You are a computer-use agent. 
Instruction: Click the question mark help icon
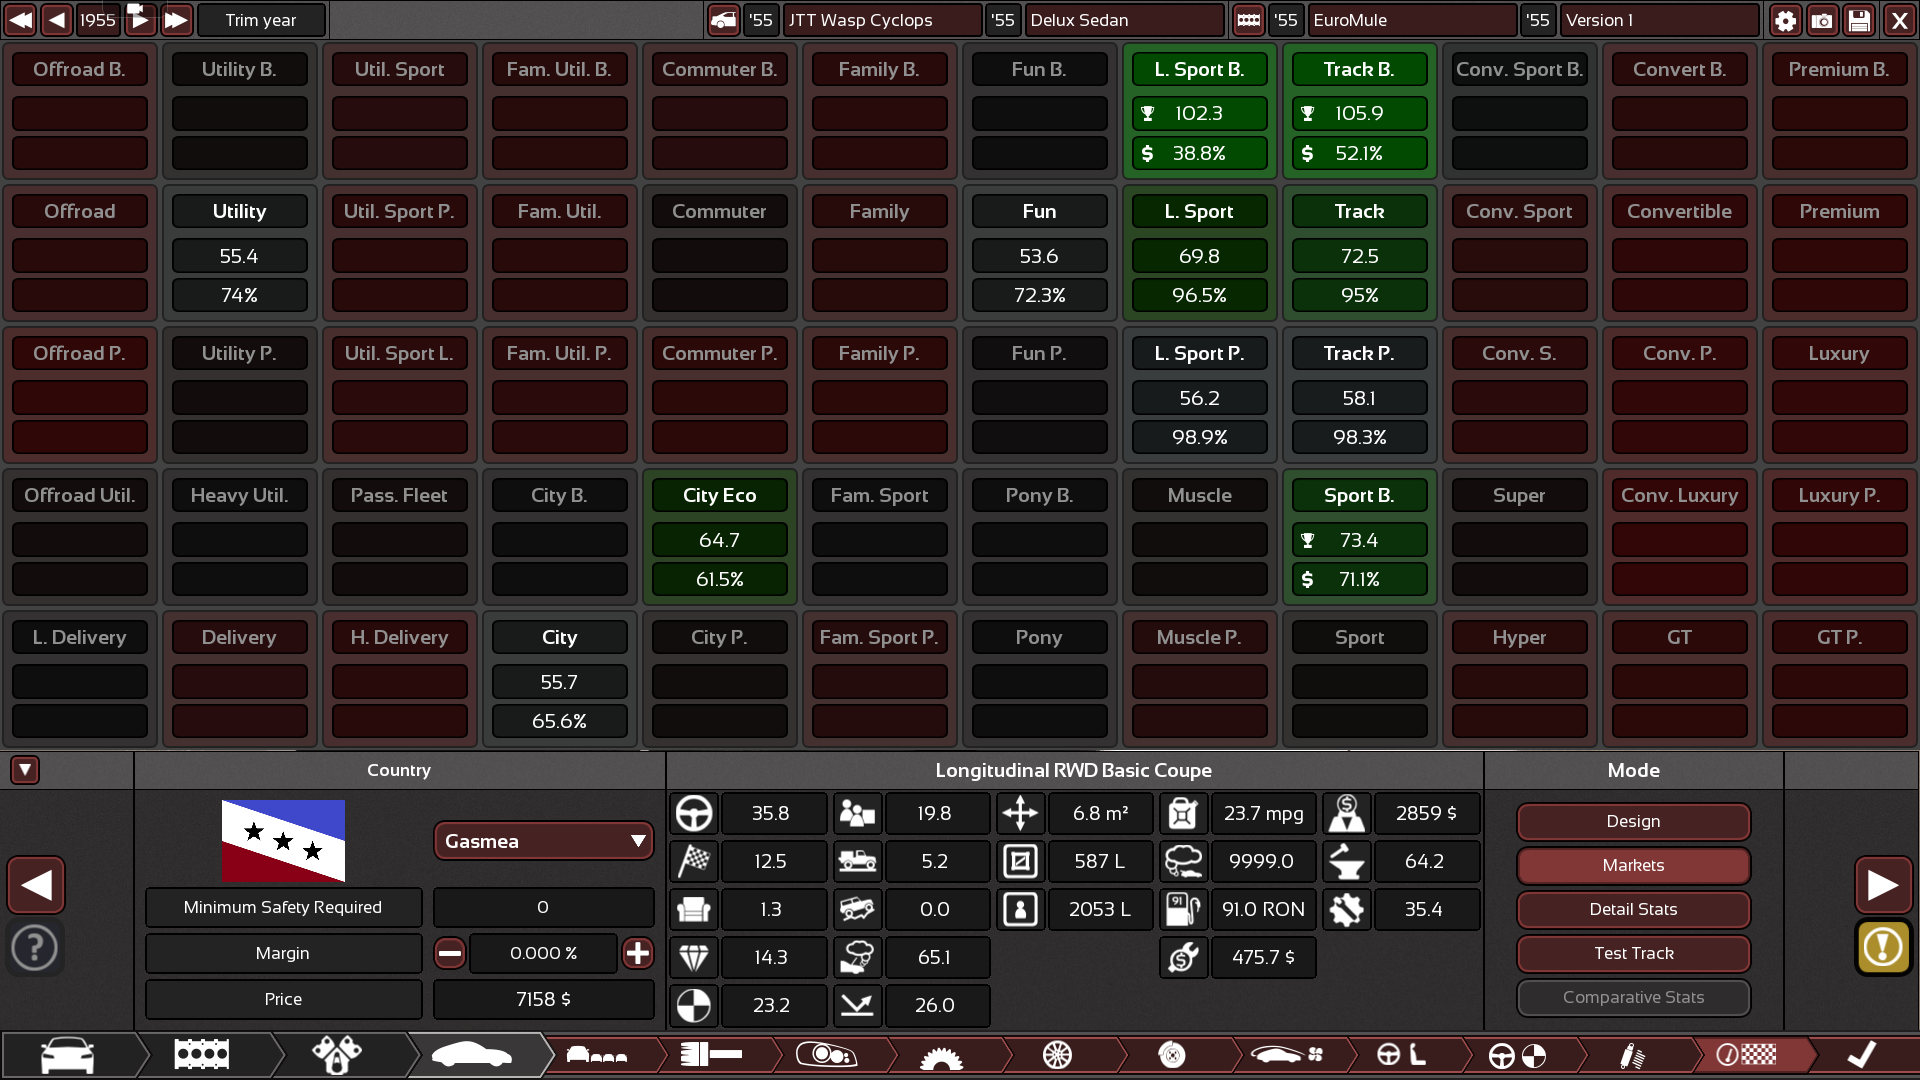[x=35, y=947]
